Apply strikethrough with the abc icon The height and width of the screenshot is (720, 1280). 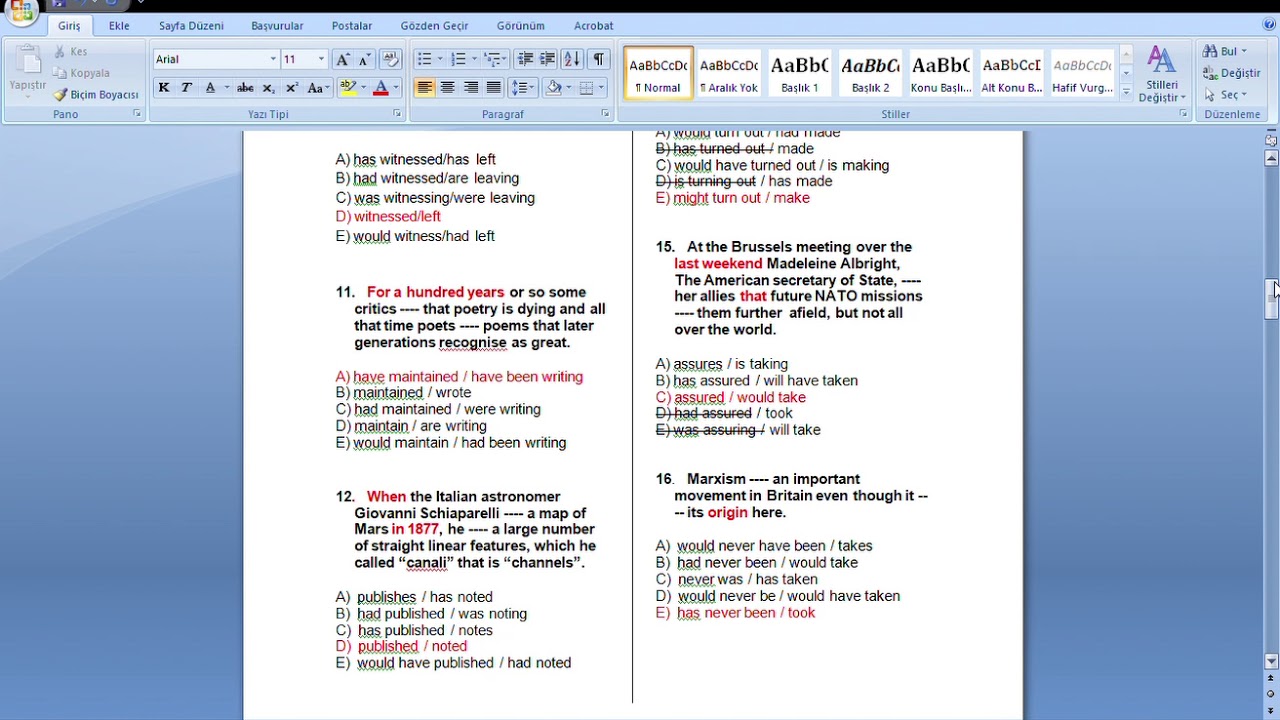245,88
